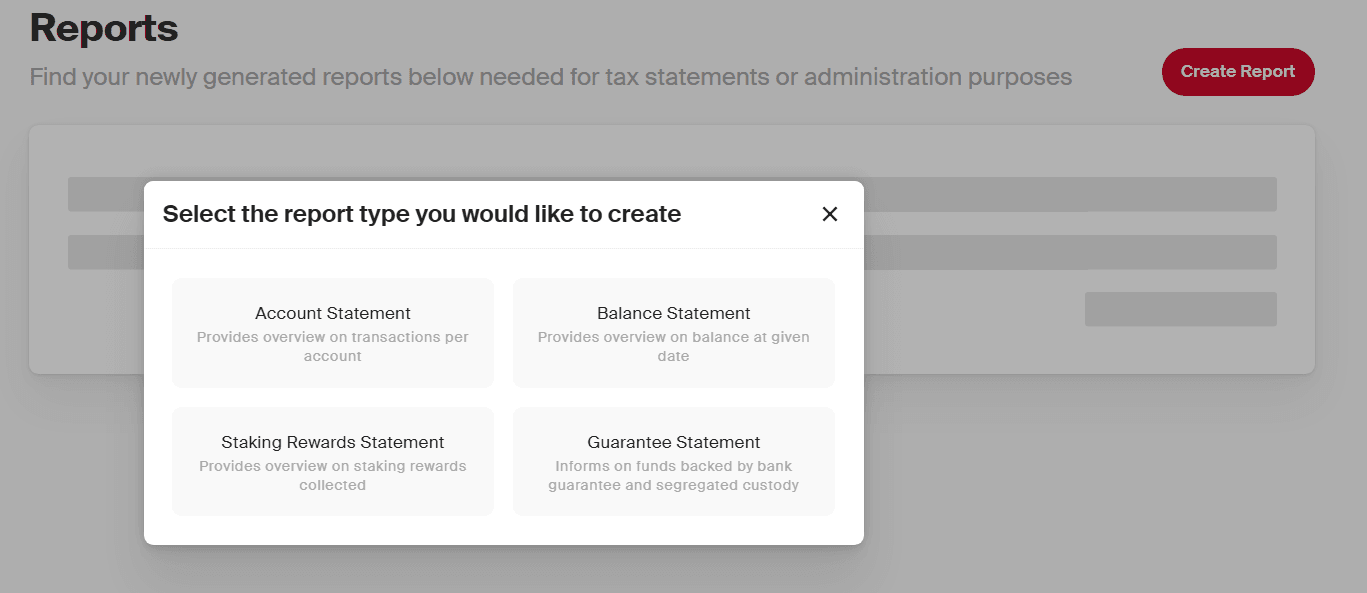
Task: Close the report type dialog
Action: tap(829, 214)
